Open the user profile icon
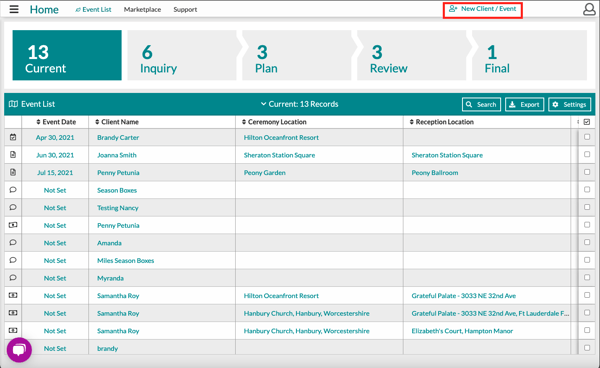This screenshot has height=368, width=600. click(589, 9)
